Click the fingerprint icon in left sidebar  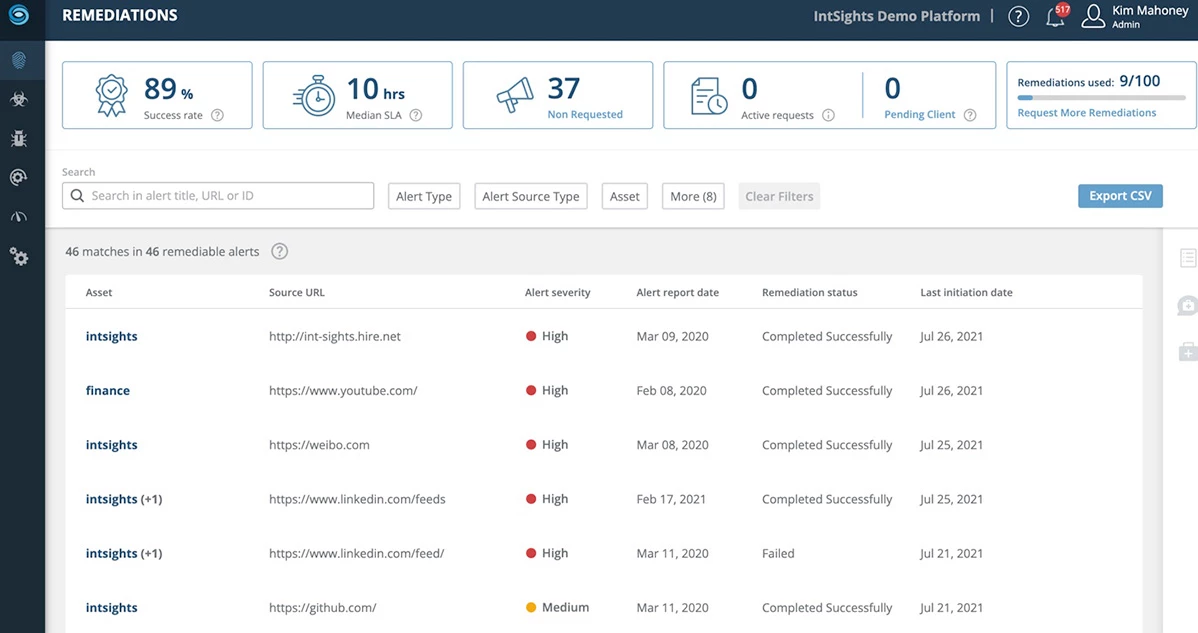click(x=19, y=60)
